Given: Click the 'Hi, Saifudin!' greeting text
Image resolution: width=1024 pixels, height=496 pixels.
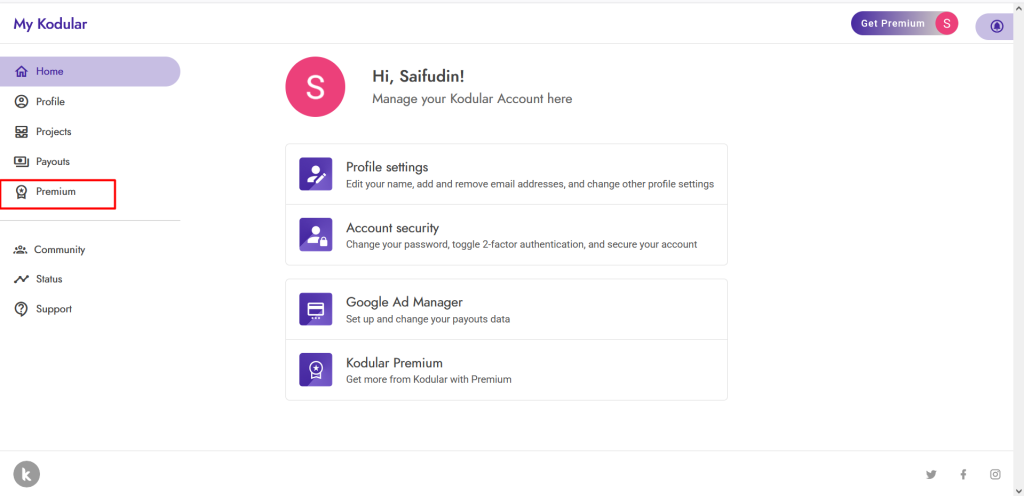Looking at the screenshot, I should (x=419, y=76).
